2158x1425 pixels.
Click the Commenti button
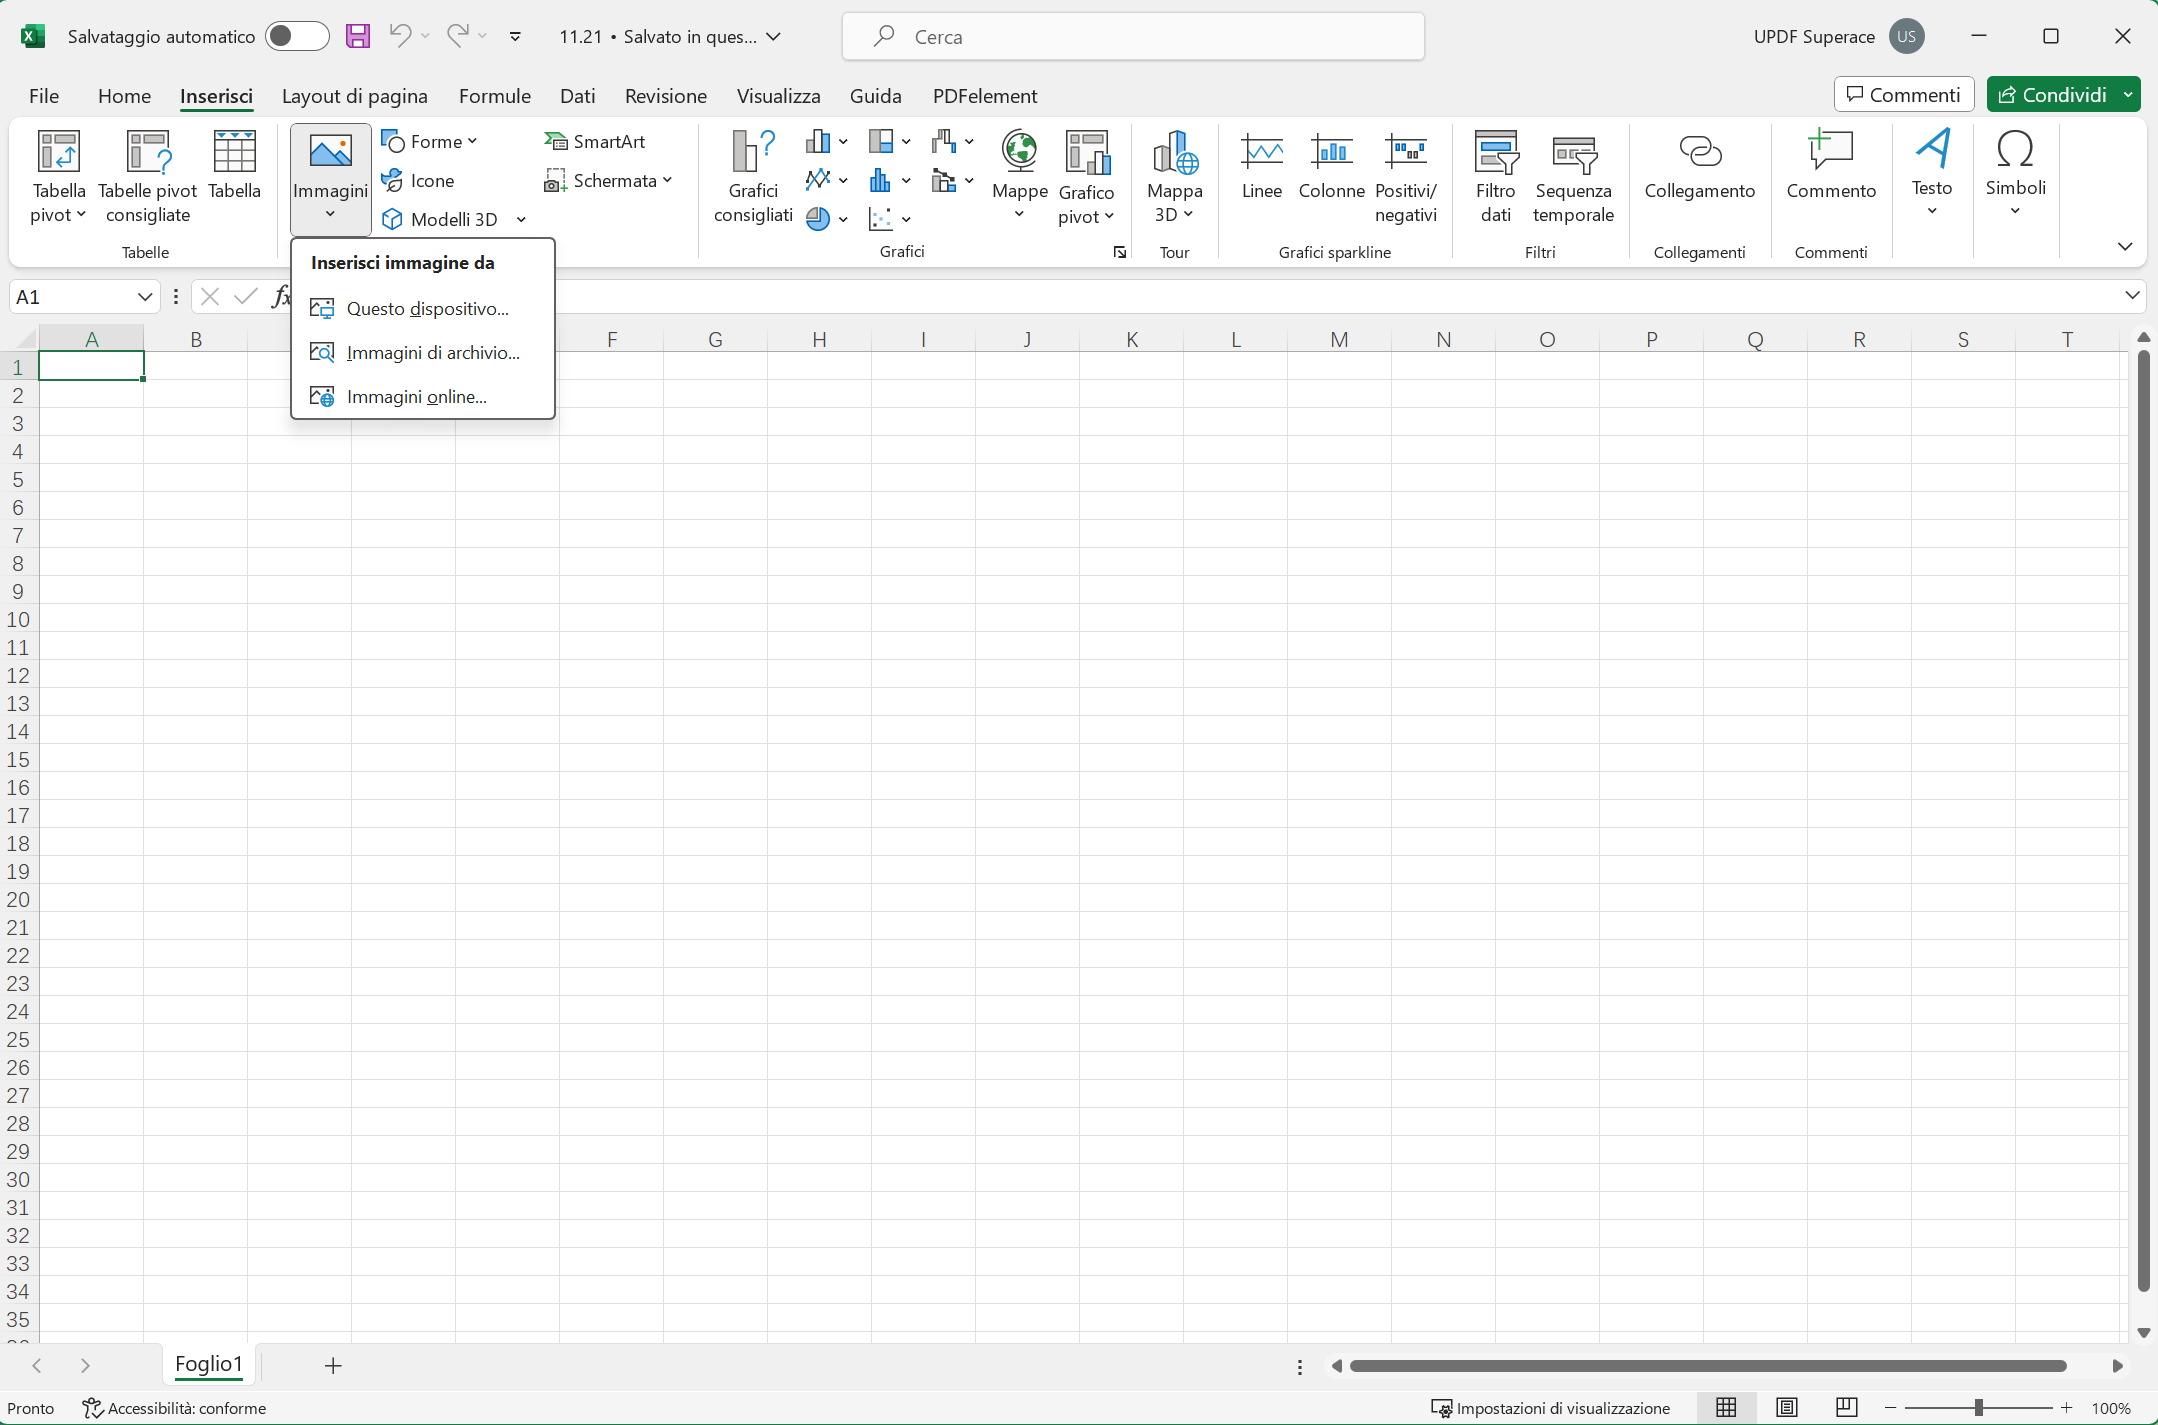(1904, 94)
